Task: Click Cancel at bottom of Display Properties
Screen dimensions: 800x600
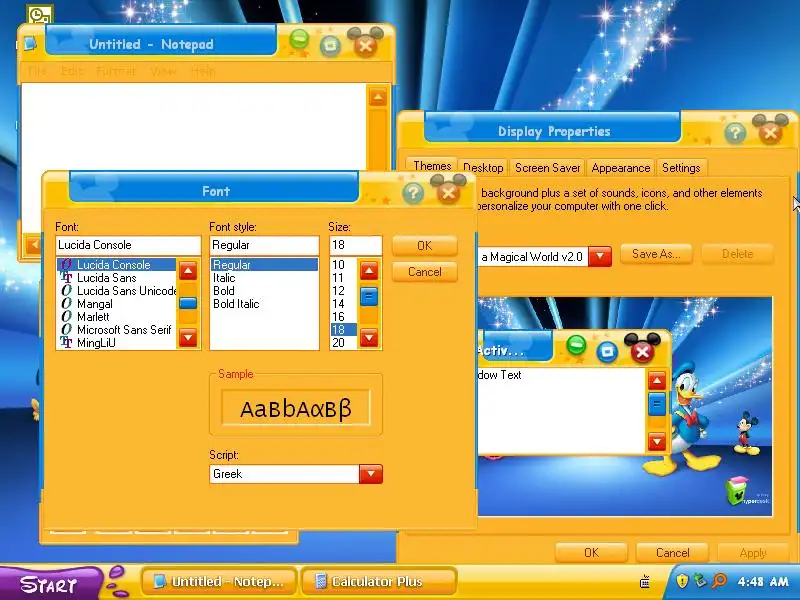Action: (x=672, y=553)
